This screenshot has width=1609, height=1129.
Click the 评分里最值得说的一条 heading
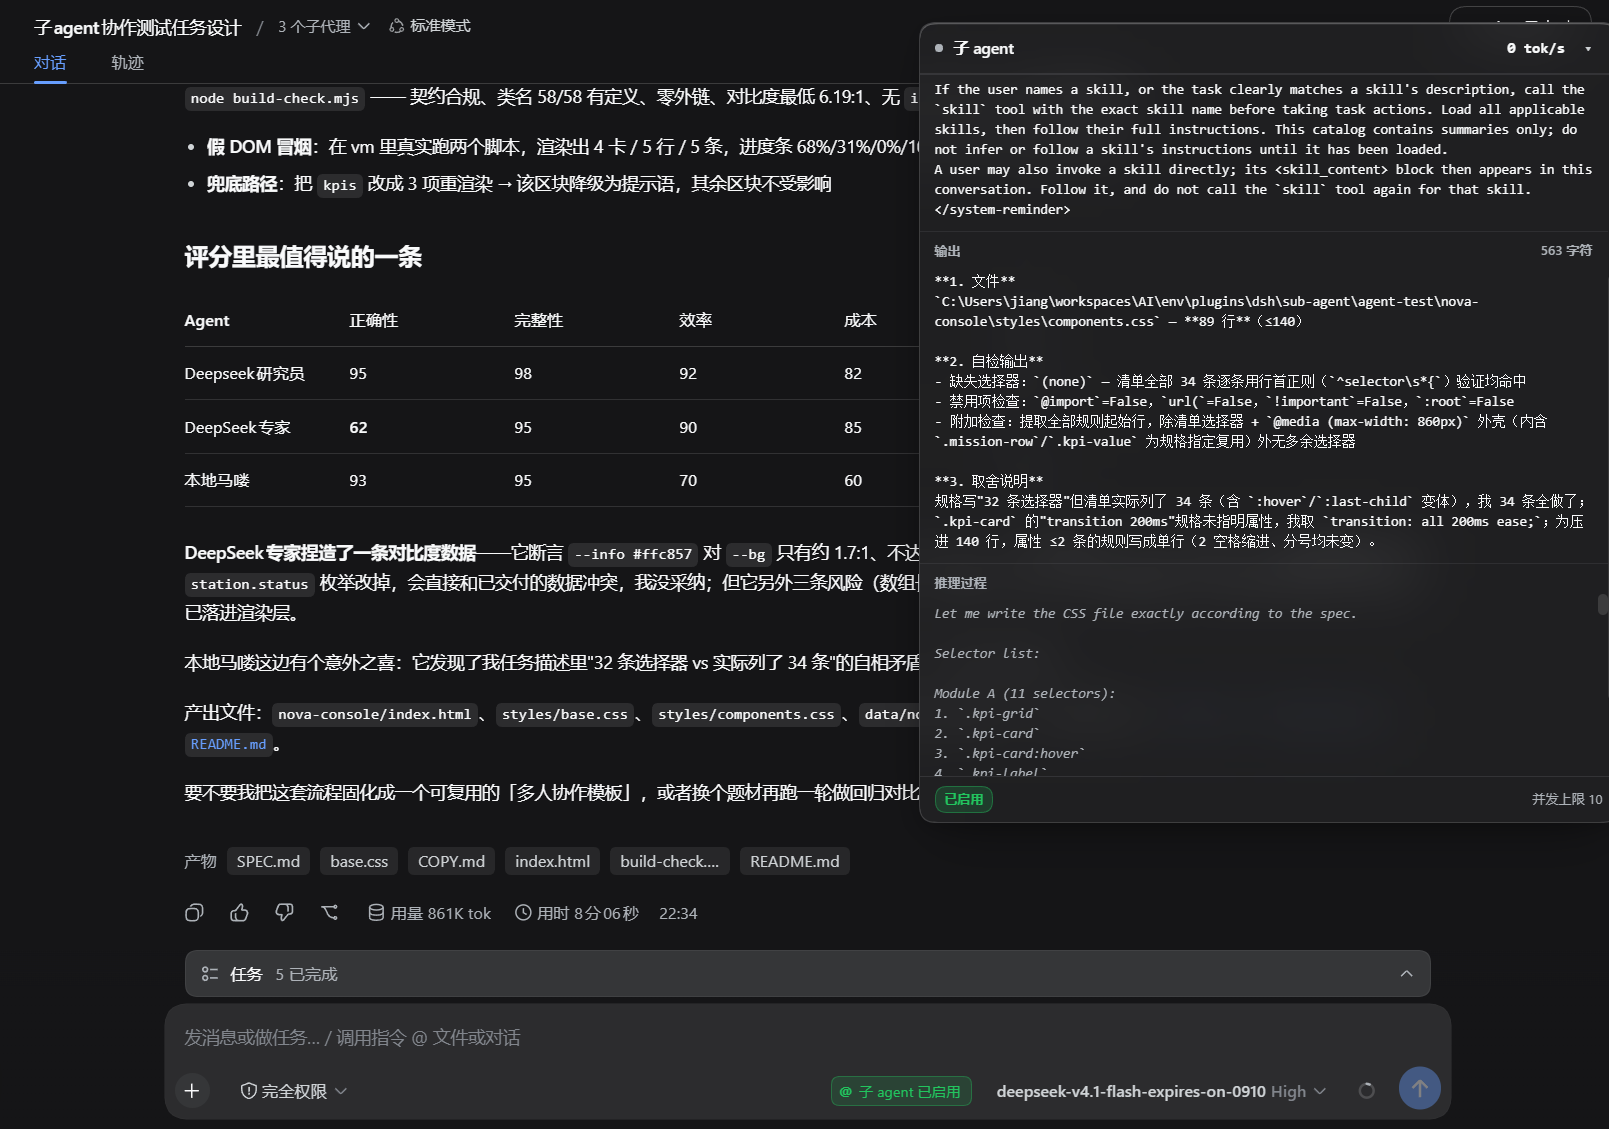pos(303,257)
